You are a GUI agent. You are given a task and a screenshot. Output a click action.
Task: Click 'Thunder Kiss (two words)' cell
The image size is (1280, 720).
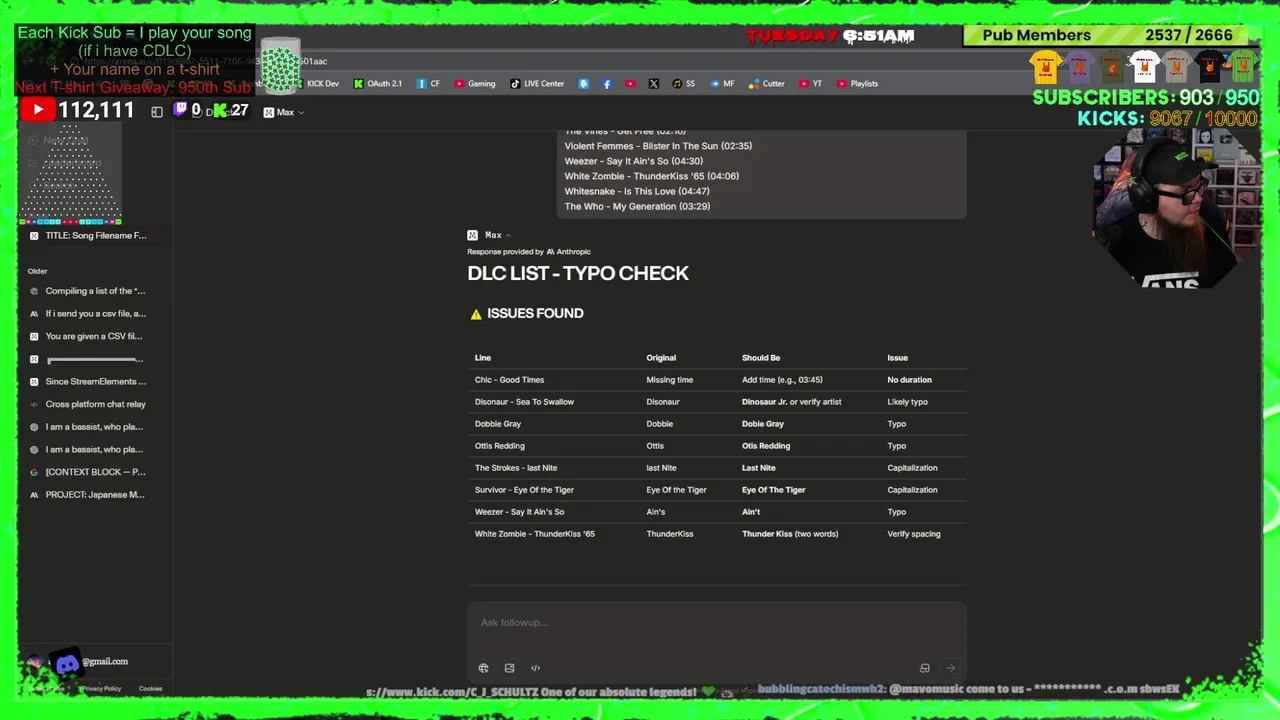click(x=790, y=534)
